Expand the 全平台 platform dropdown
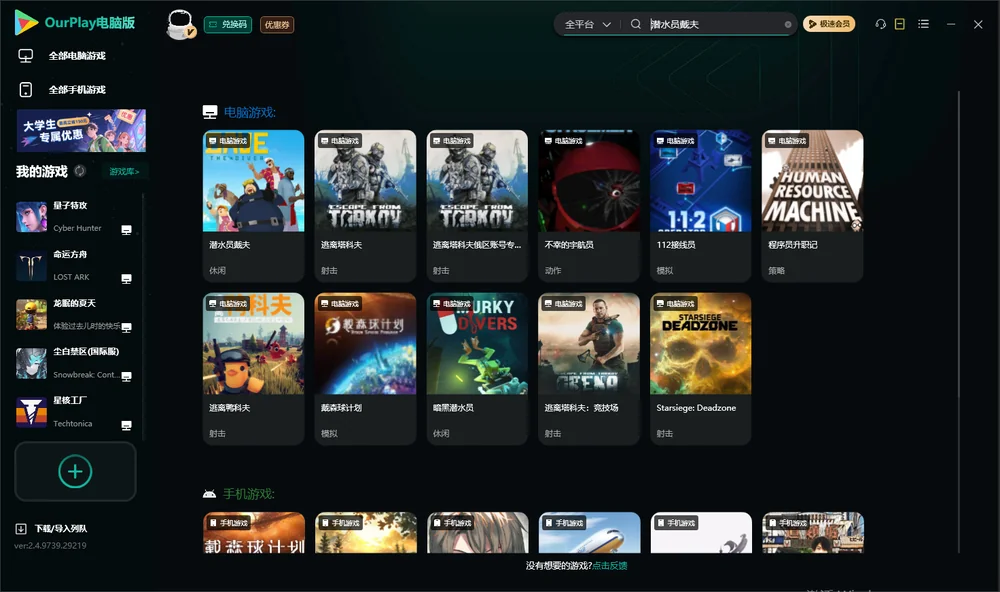1000x592 pixels. click(x=587, y=24)
